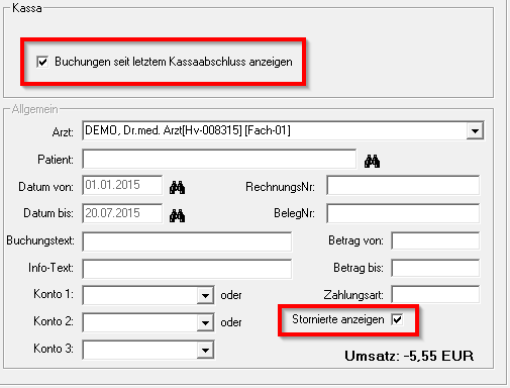
Task: Open the Konto 1 dropdown
Action: coord(205,295)
